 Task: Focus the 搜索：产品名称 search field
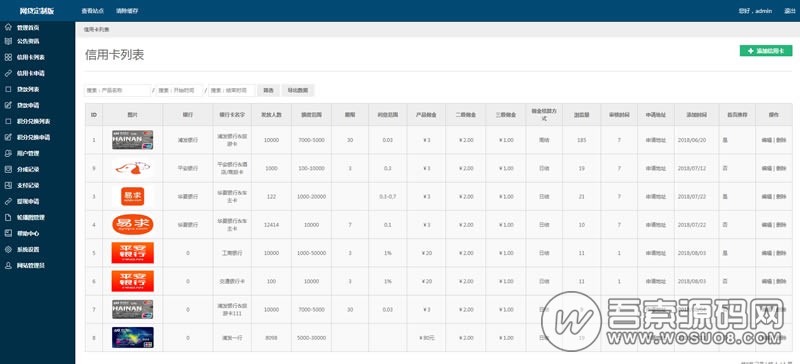(117, 90)
